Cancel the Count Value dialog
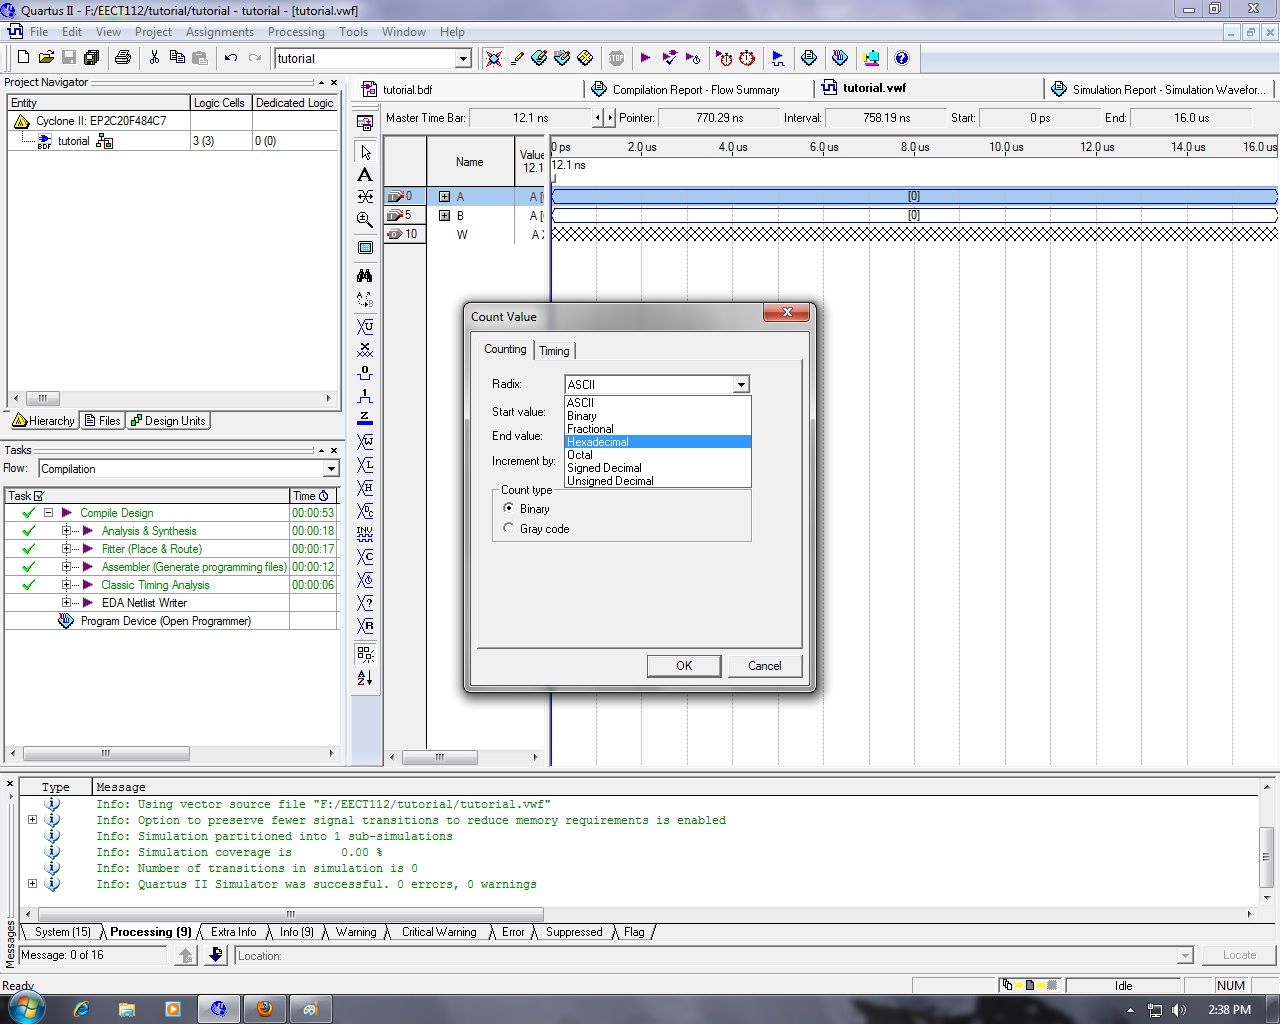The image size is (1280, 1024). tap(764, 665)
